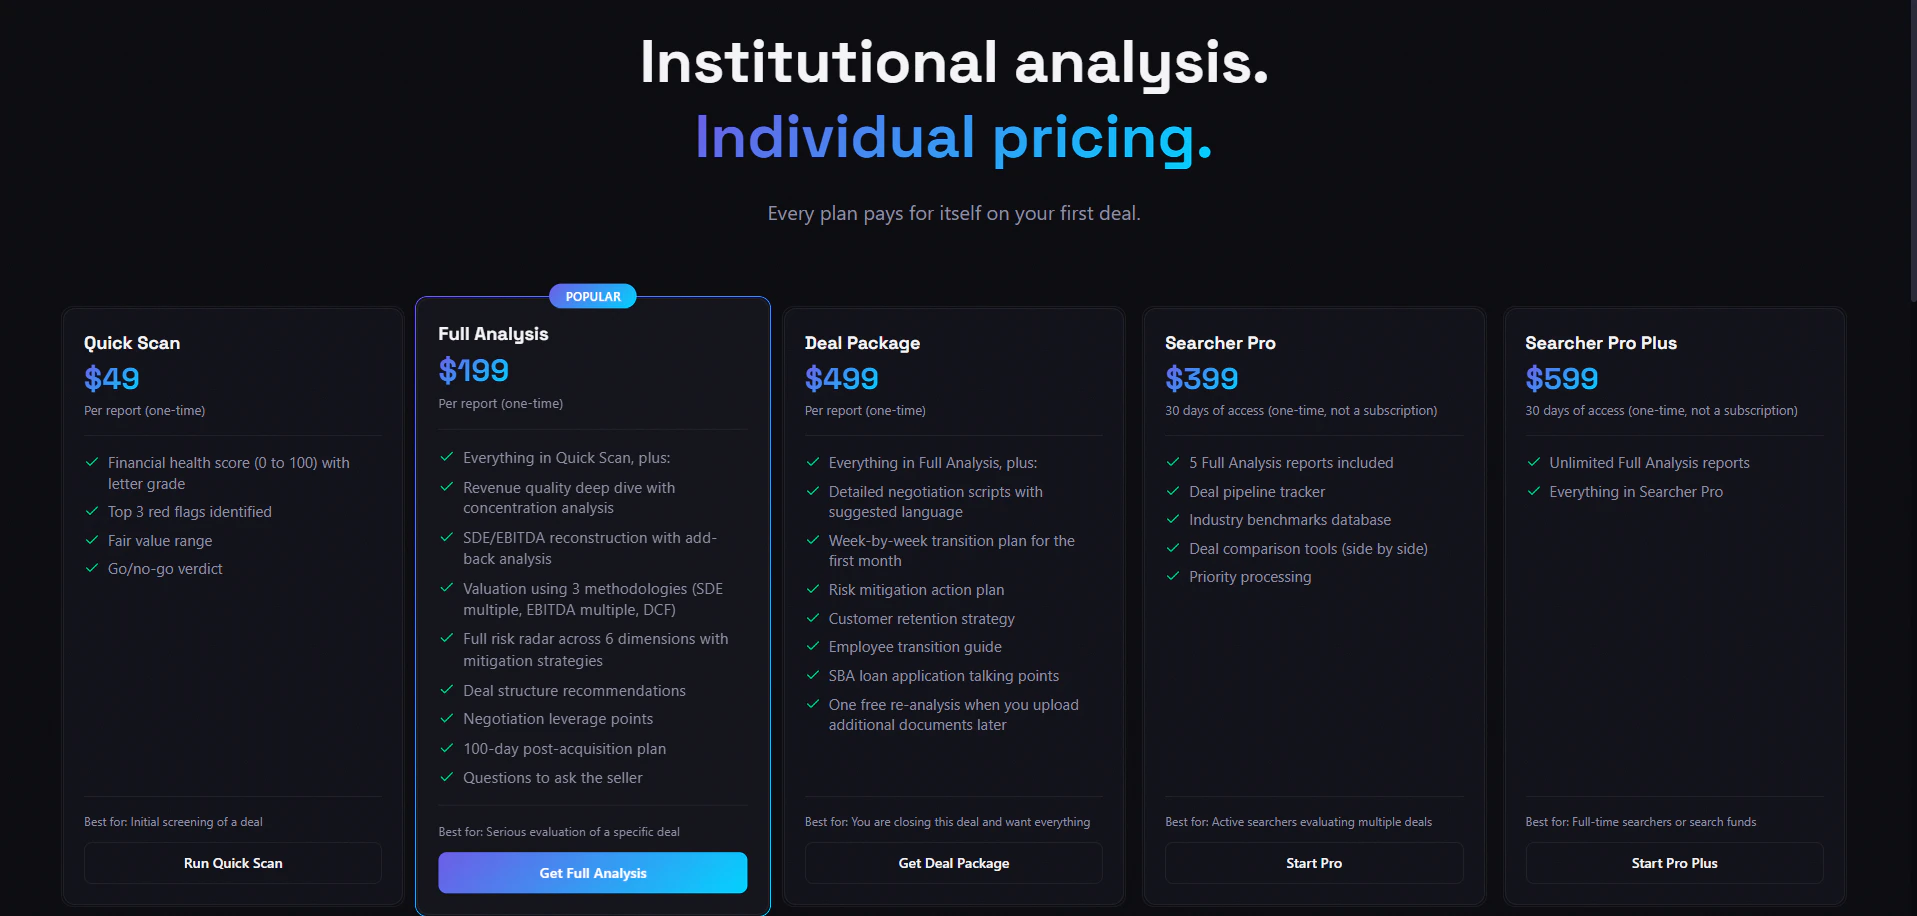
Task: Click checkmark beside Negotiation leverage points
Action: [447, 718]
